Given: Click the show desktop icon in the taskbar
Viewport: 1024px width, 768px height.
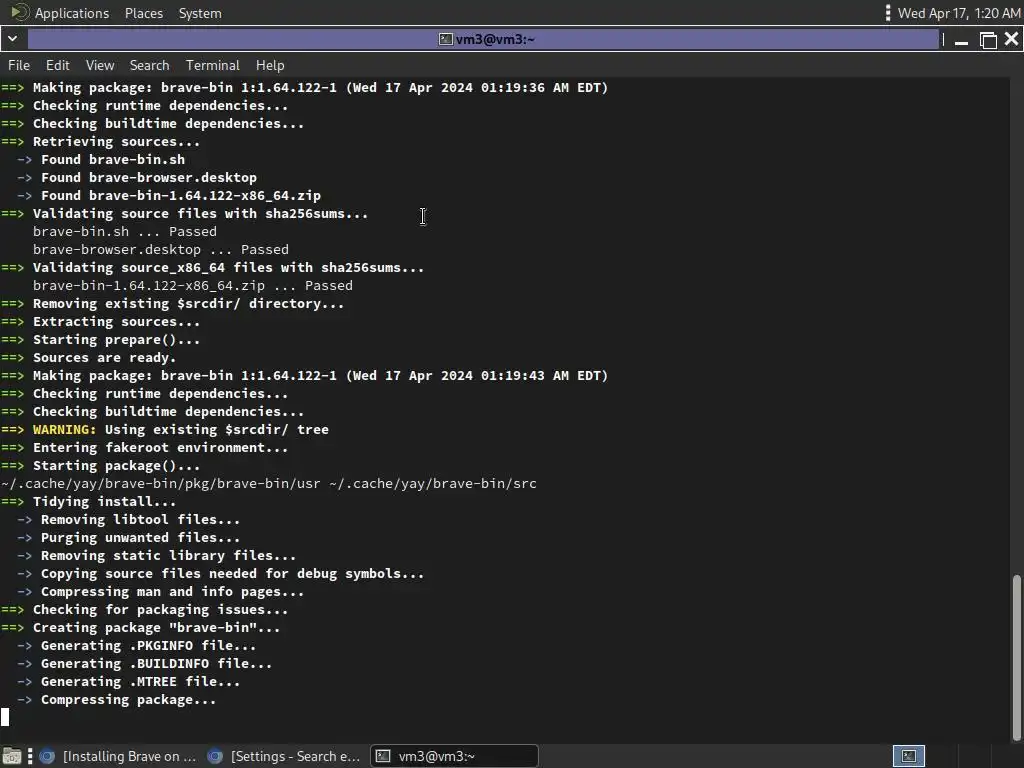Looking at the screenshot, I should coord(12,756).
